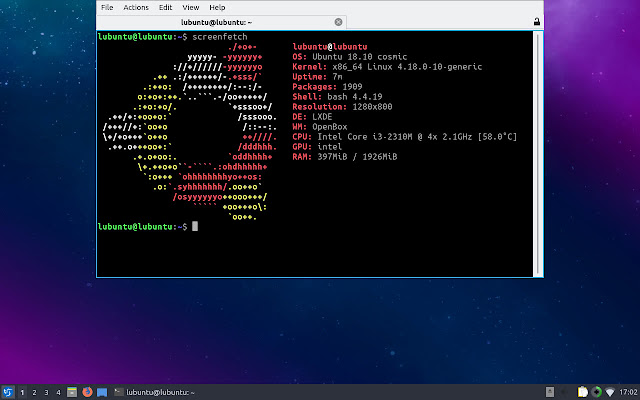
Task: Open the Help menu
Action: (217, 7)
